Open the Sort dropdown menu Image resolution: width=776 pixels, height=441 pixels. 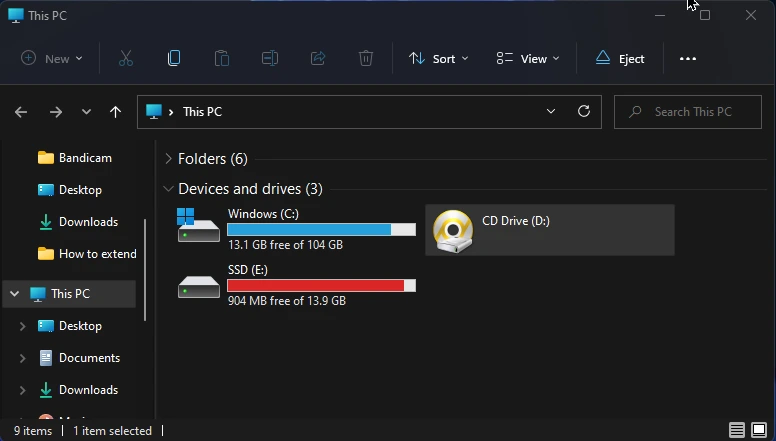pos(438,58)
